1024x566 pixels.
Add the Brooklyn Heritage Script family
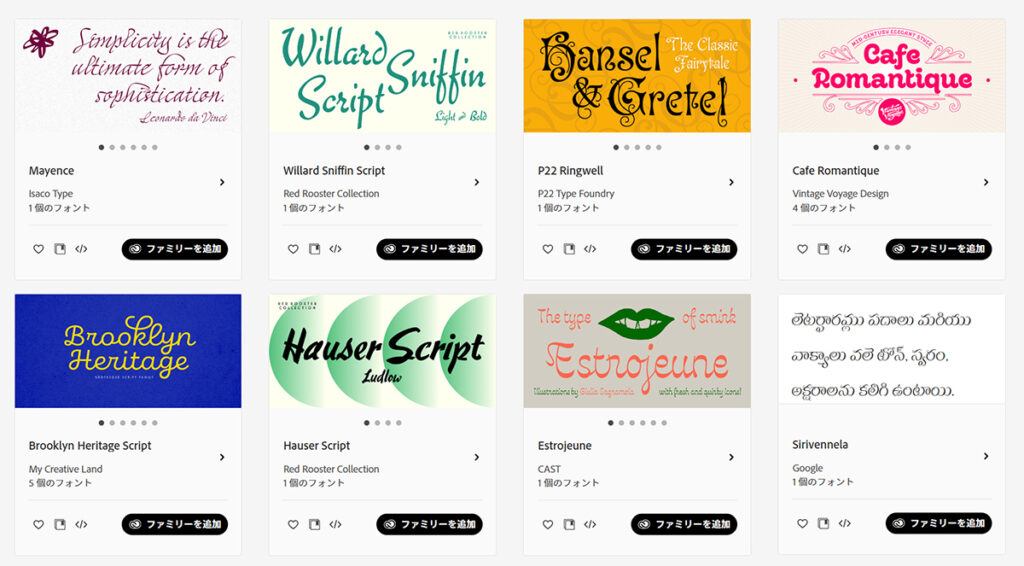pyautogui.click(x=174, y=524)
